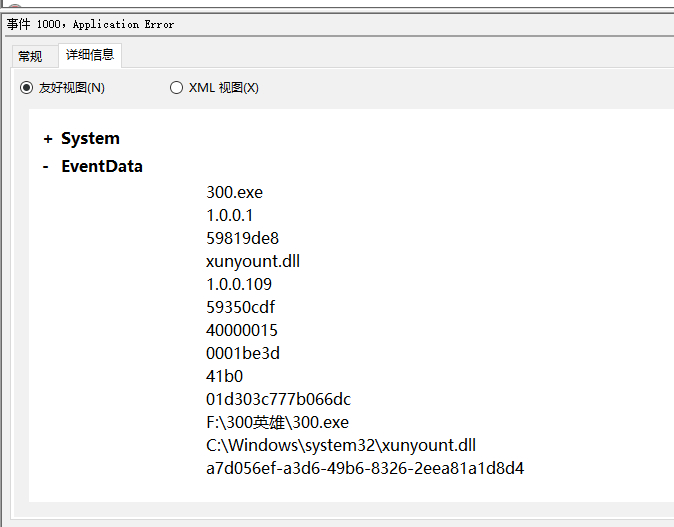Viewport: 674px width, 527px height.
Task: Click the 0001be3d offset value
Action: pyautogui.click(x=243, y=353)
